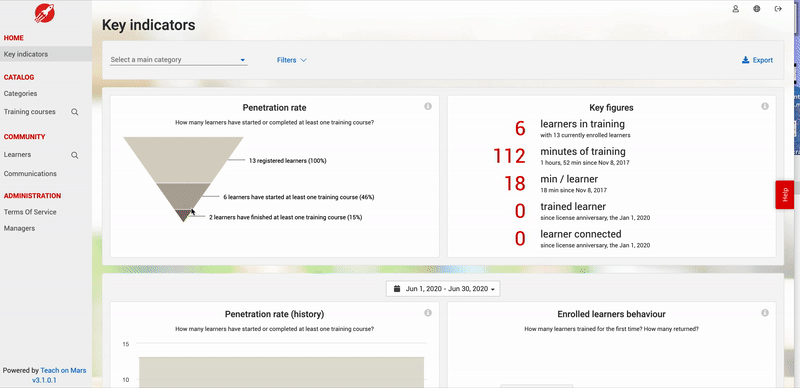
Task: Click the search icon next to Training courses
Action: [x=74, y=112]
